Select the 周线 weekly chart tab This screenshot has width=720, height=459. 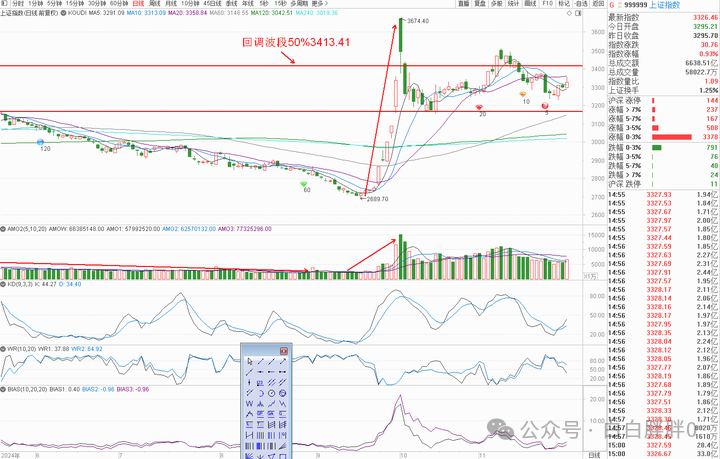tap(155, 4)
